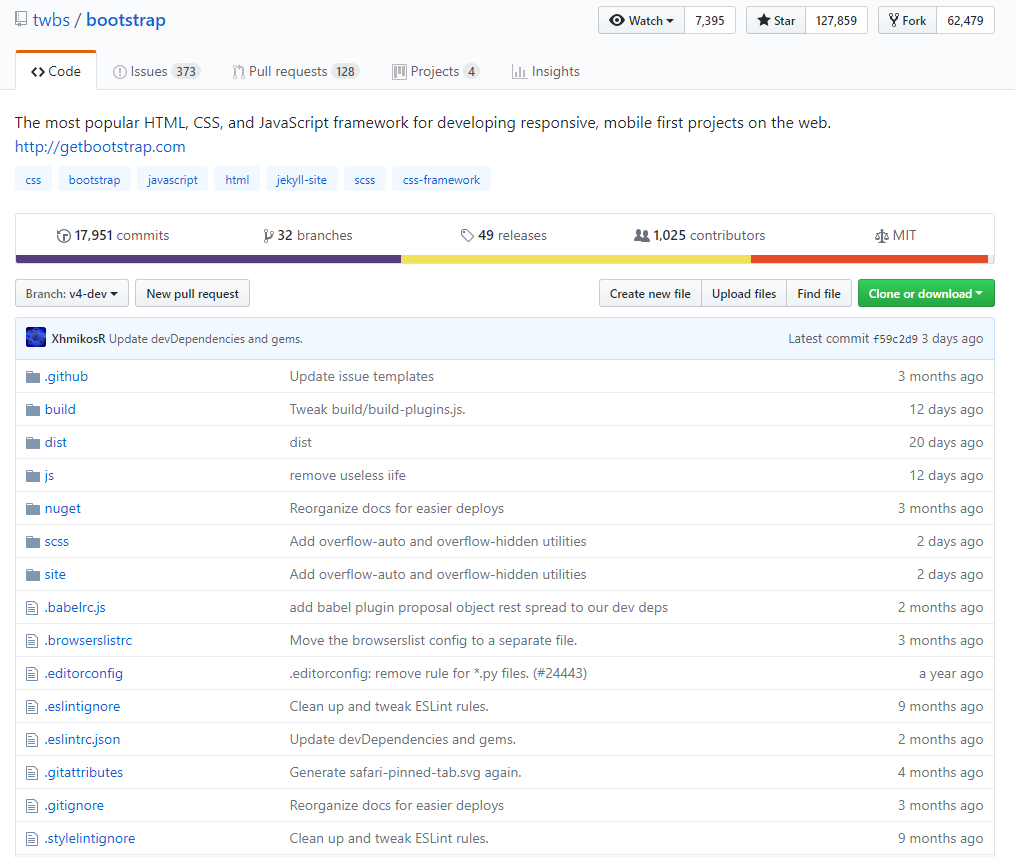Click the folder icon next to build
The width and height of the screenshot is (1015, 857).
[x=33, y=410]
